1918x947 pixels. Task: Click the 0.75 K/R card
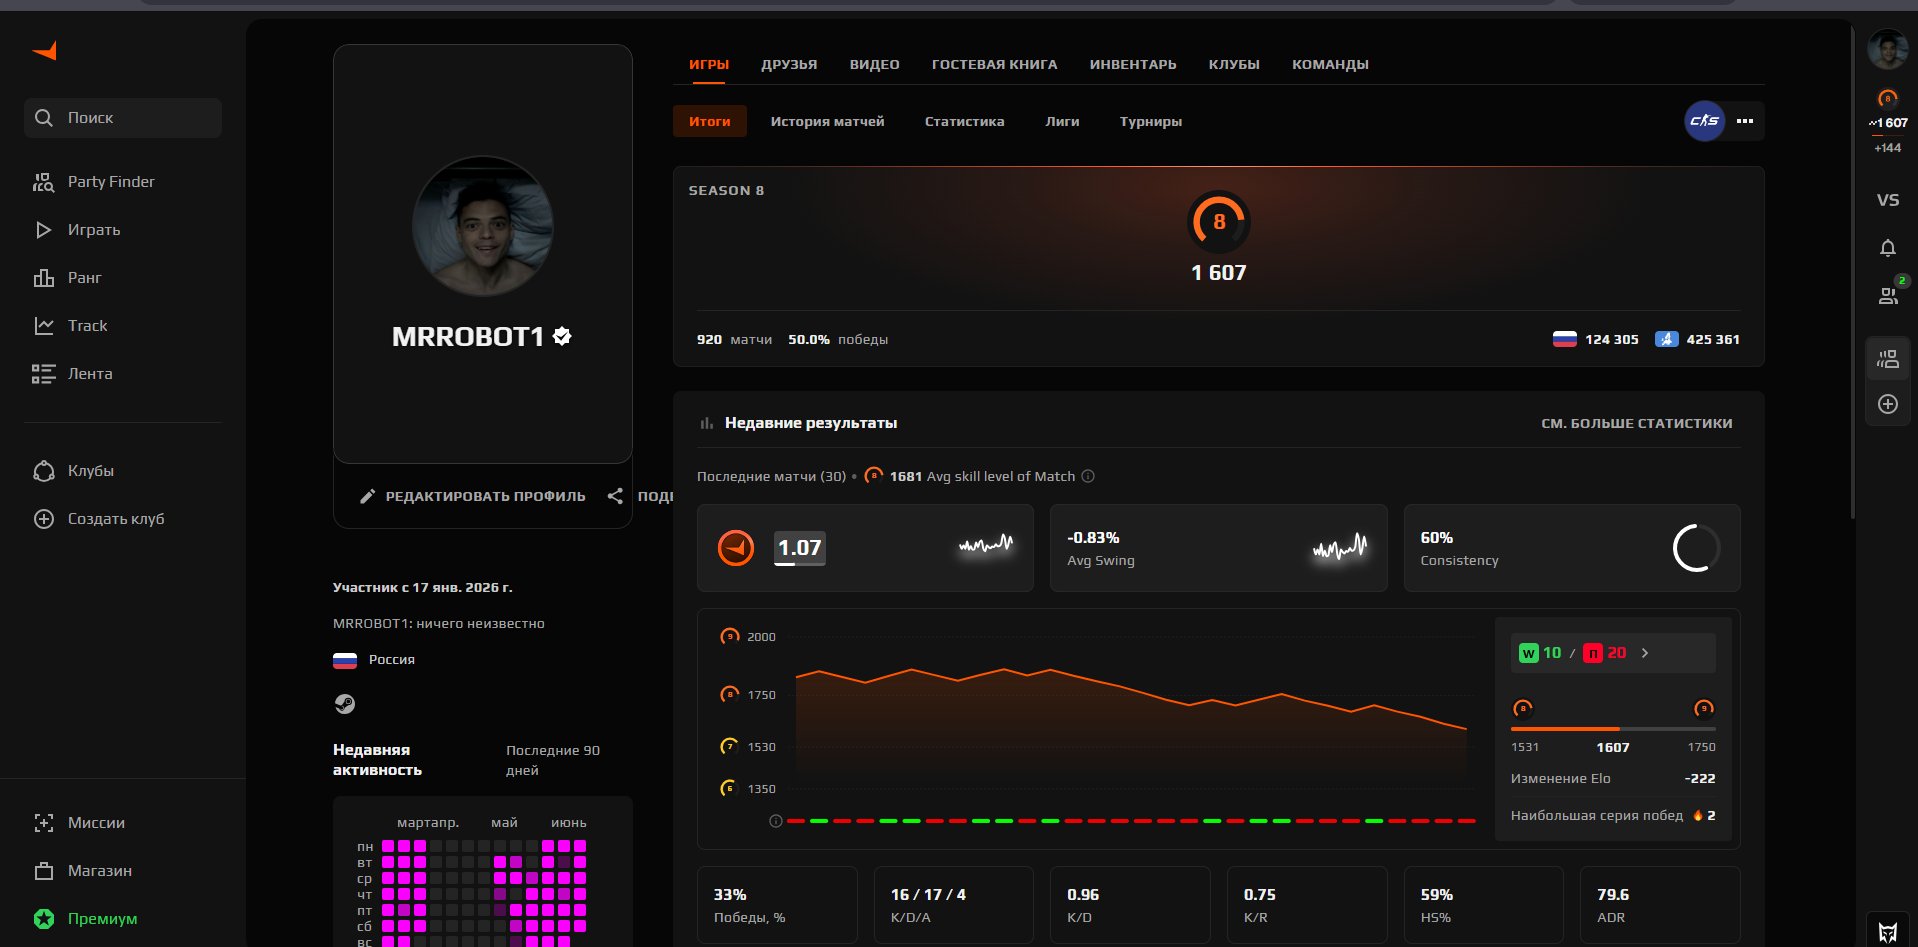pos(1307,905)
